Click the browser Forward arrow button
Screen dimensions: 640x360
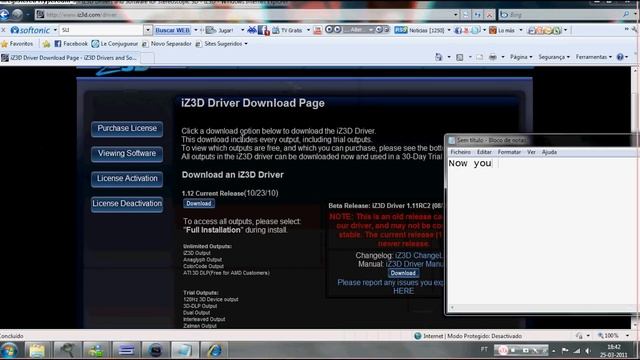17,15
